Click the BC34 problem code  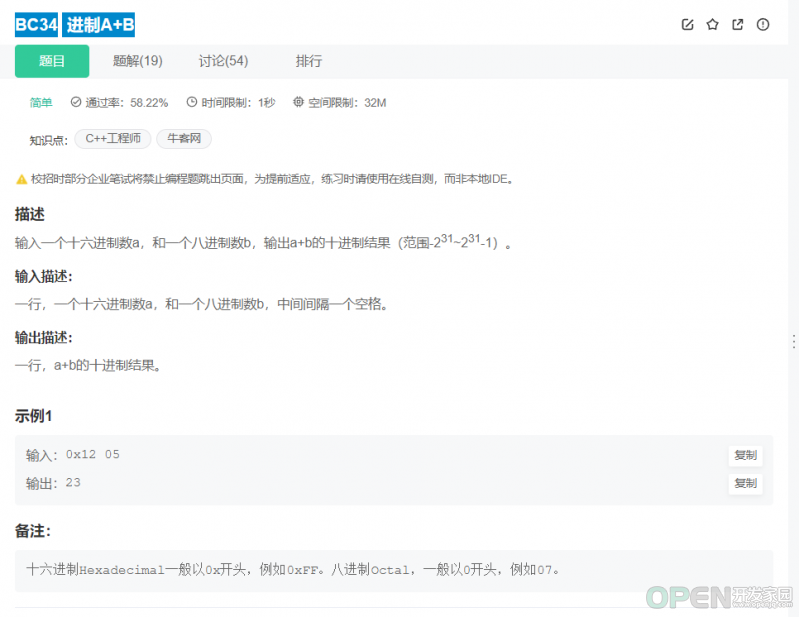[36, 24]
